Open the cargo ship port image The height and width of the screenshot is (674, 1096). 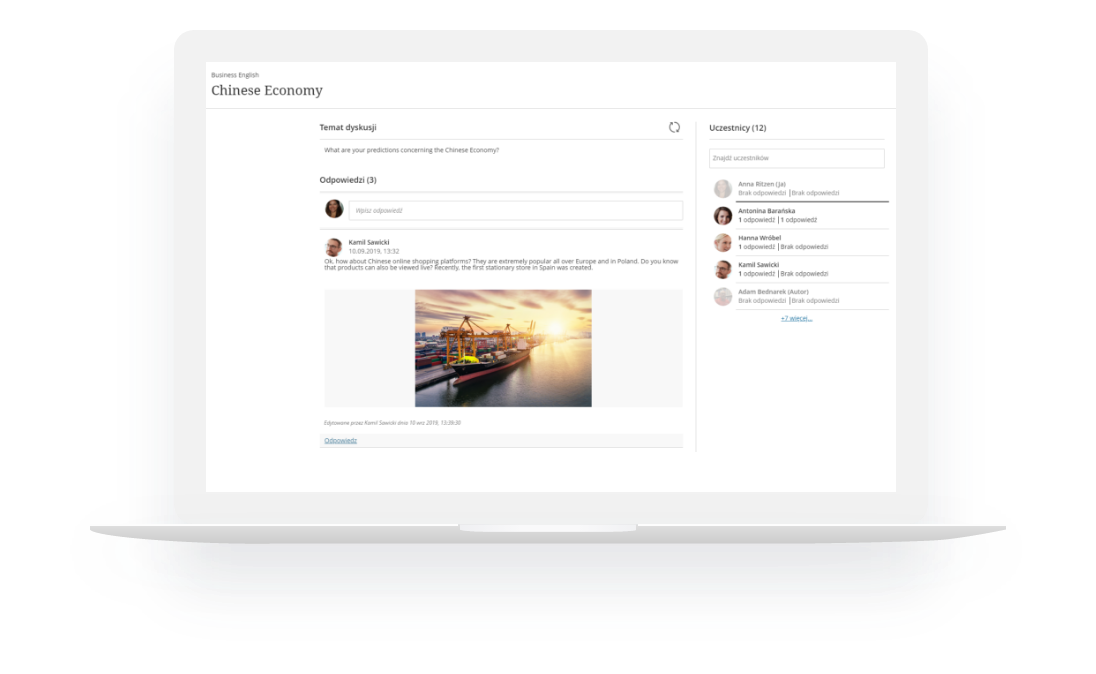tap(503, 348)
